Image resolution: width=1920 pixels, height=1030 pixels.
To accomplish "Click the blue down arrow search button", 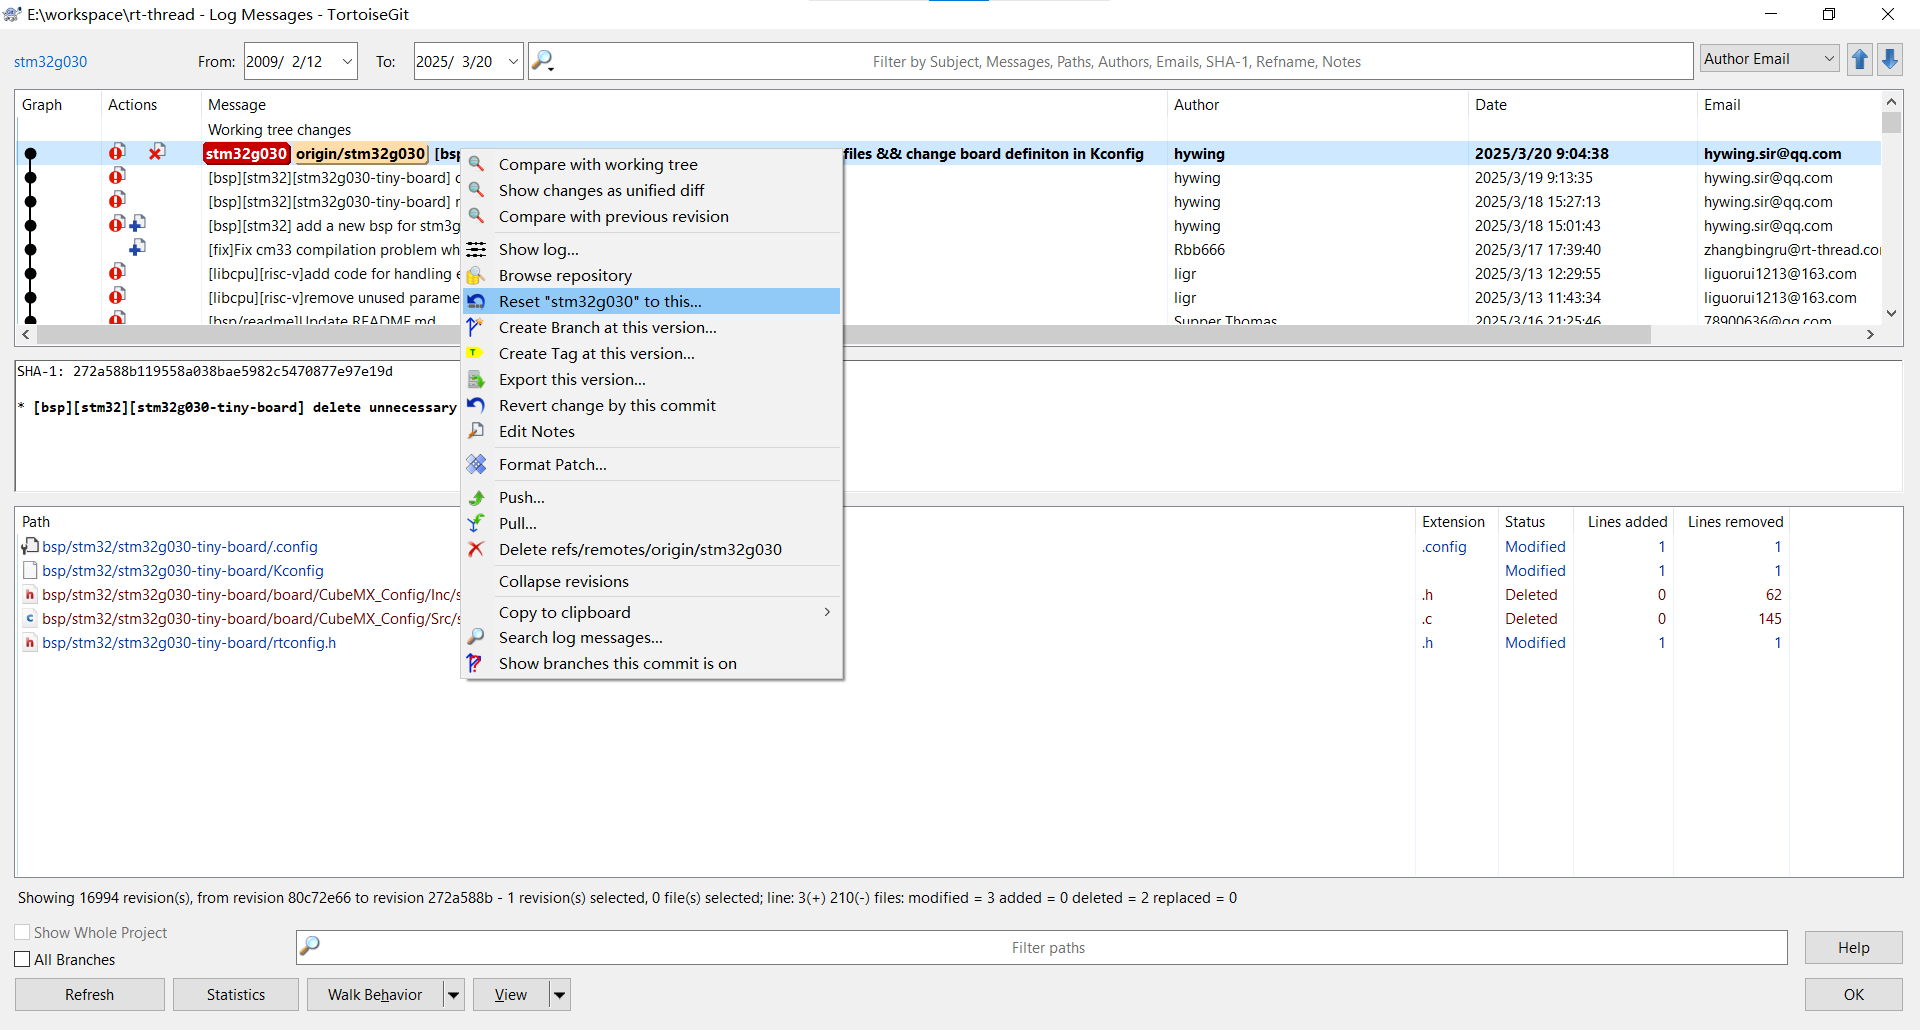I will coord(1889,60).
